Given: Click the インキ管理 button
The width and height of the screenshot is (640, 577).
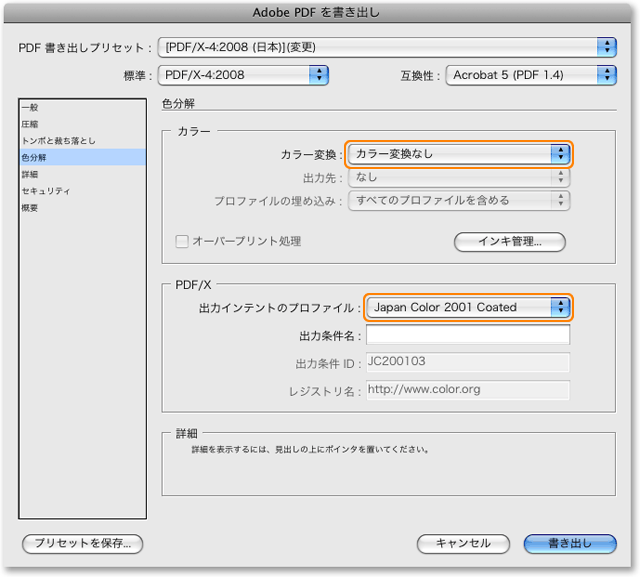Looking at the screenshot, I should (510, 241).
